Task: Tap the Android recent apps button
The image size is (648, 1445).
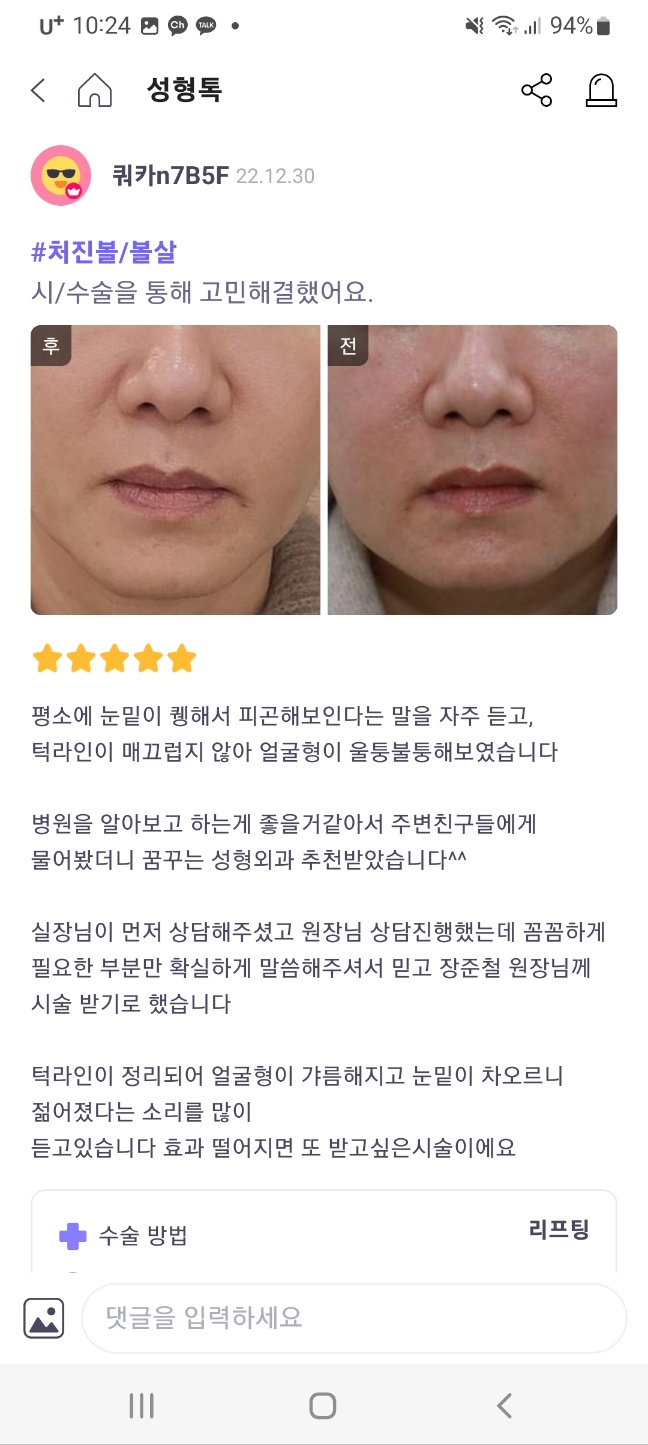Action: click(x=142, y=1405)
